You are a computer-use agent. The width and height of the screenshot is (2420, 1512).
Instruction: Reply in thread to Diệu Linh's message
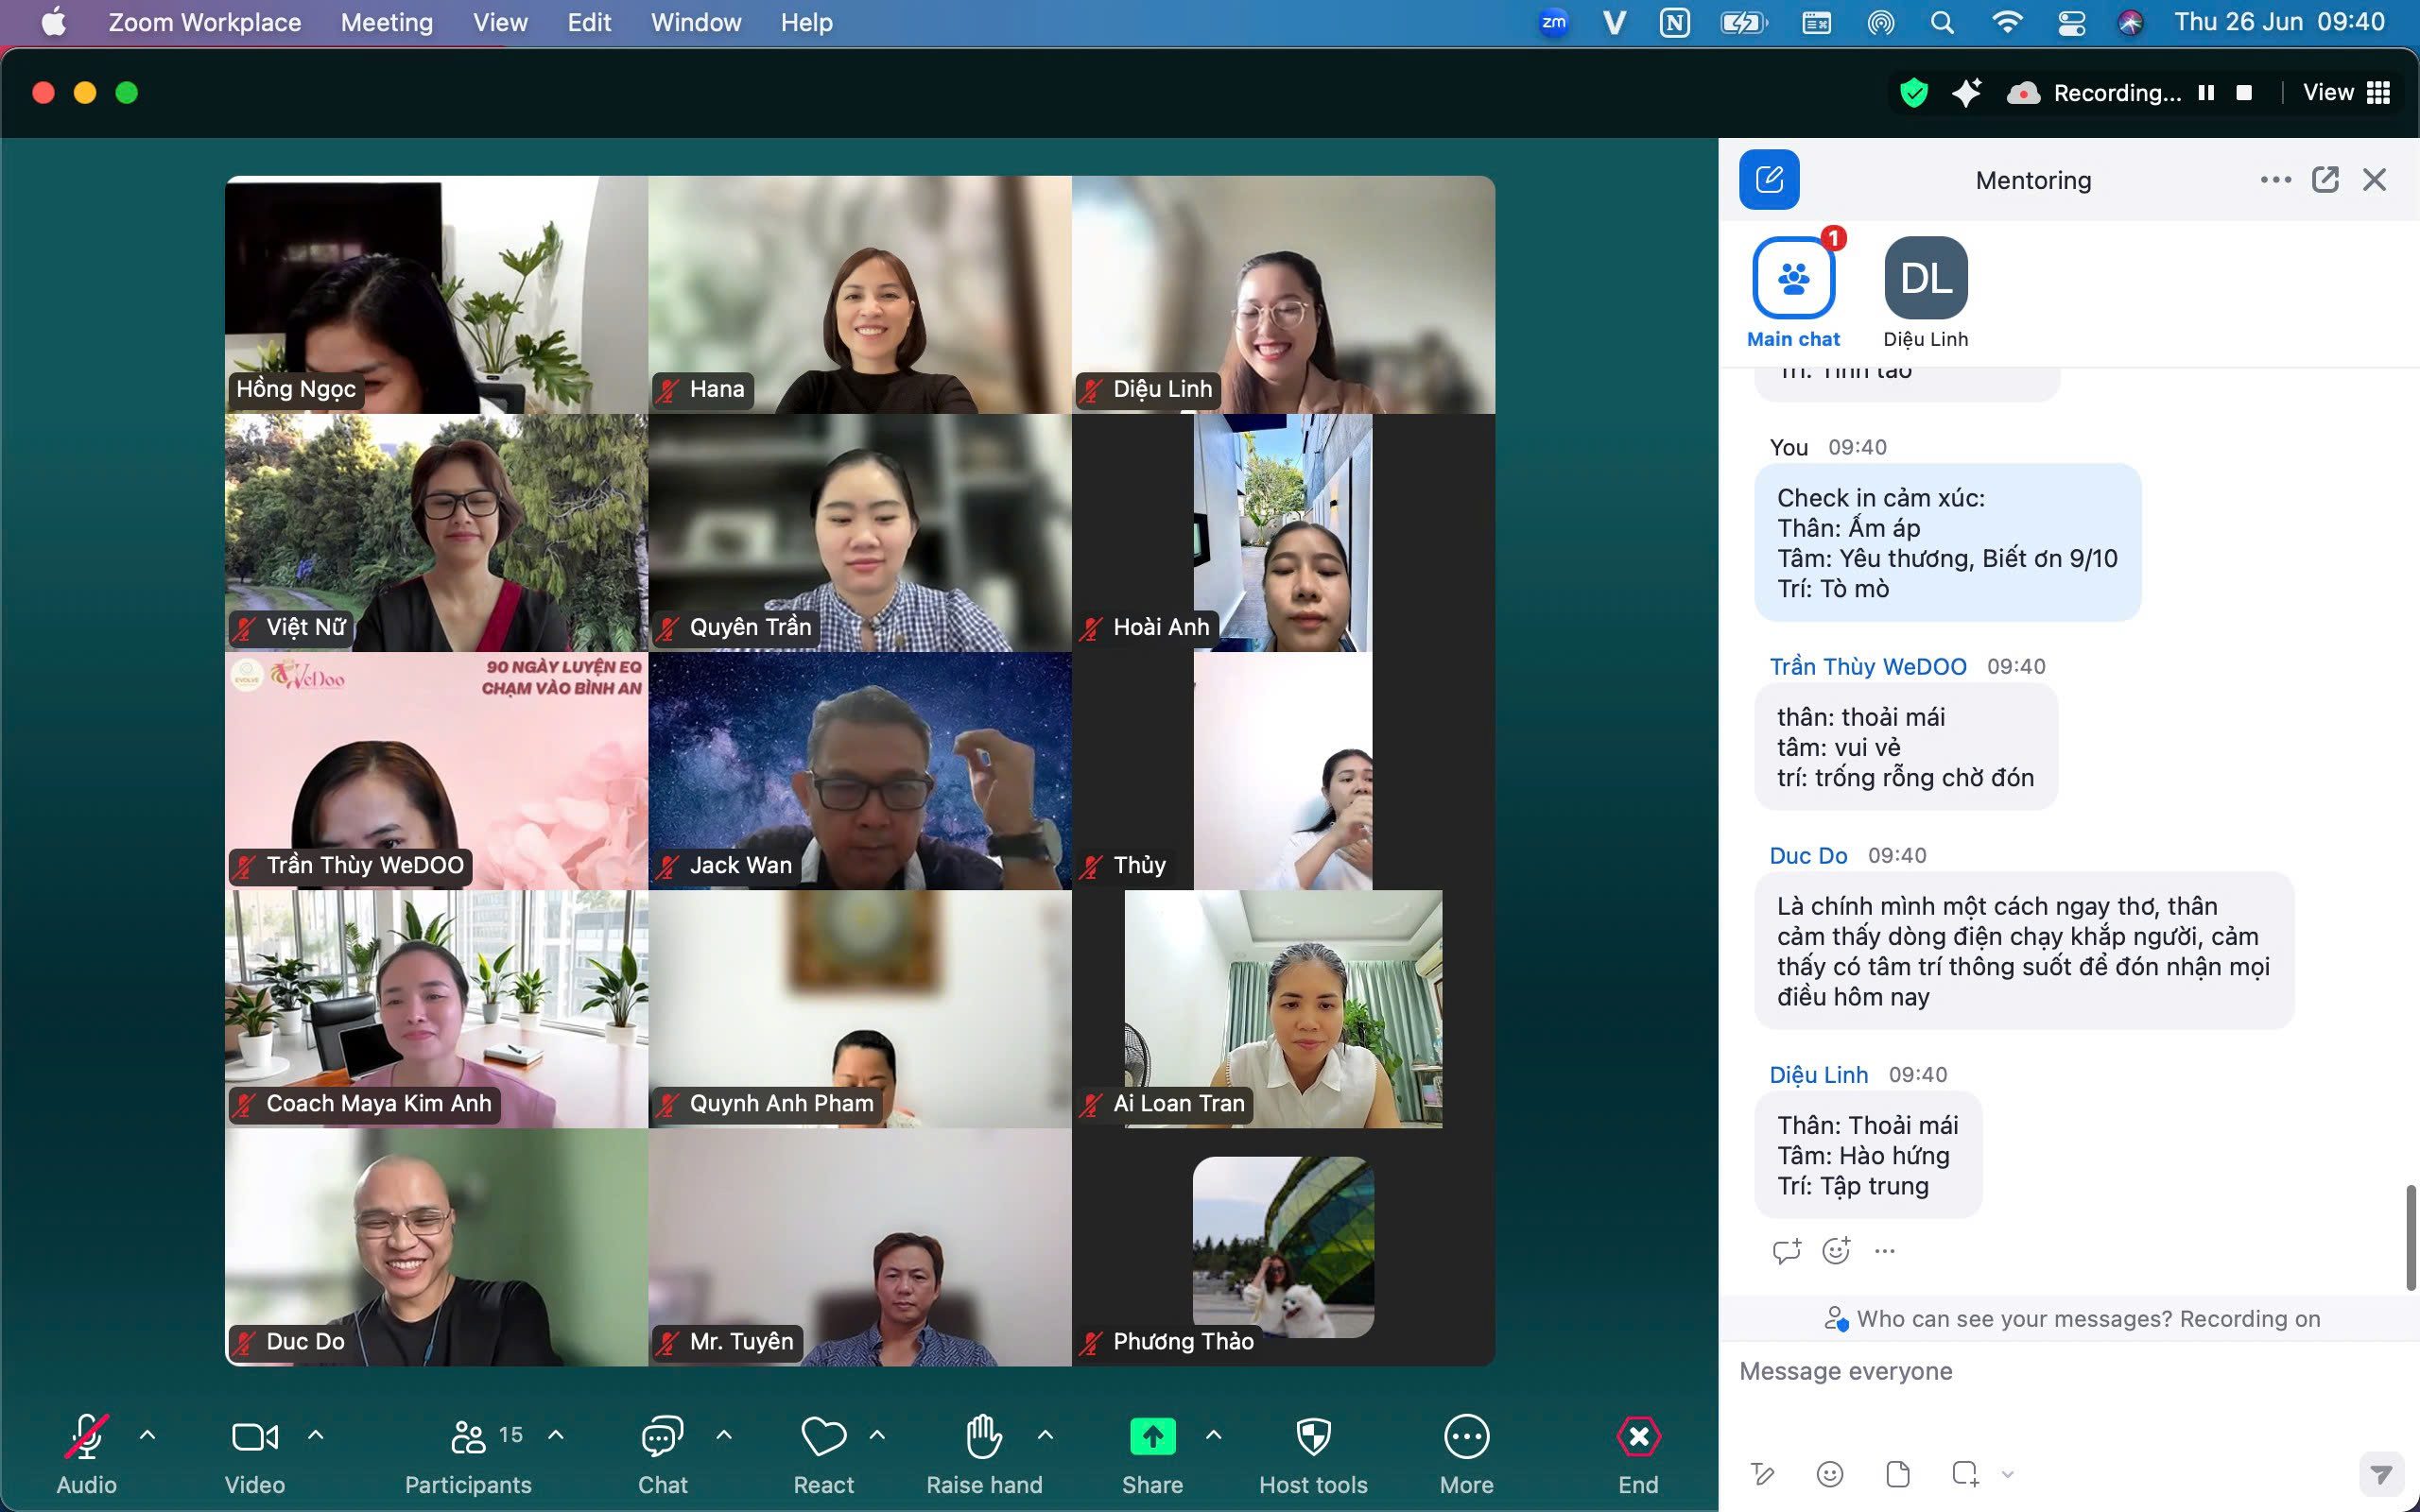[x=1786, y=1251]
